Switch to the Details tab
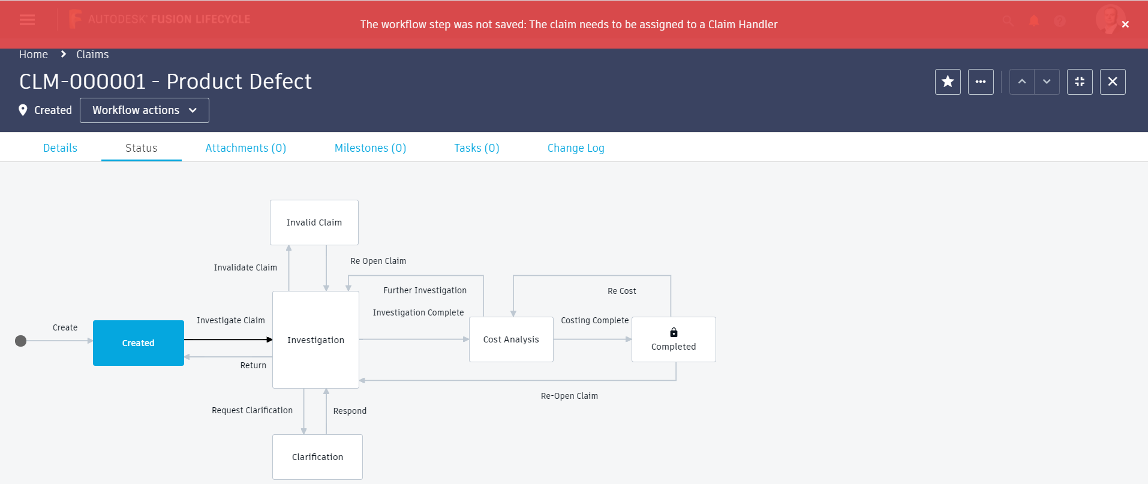Screen dimensions: 1148x484 point(60,148)
